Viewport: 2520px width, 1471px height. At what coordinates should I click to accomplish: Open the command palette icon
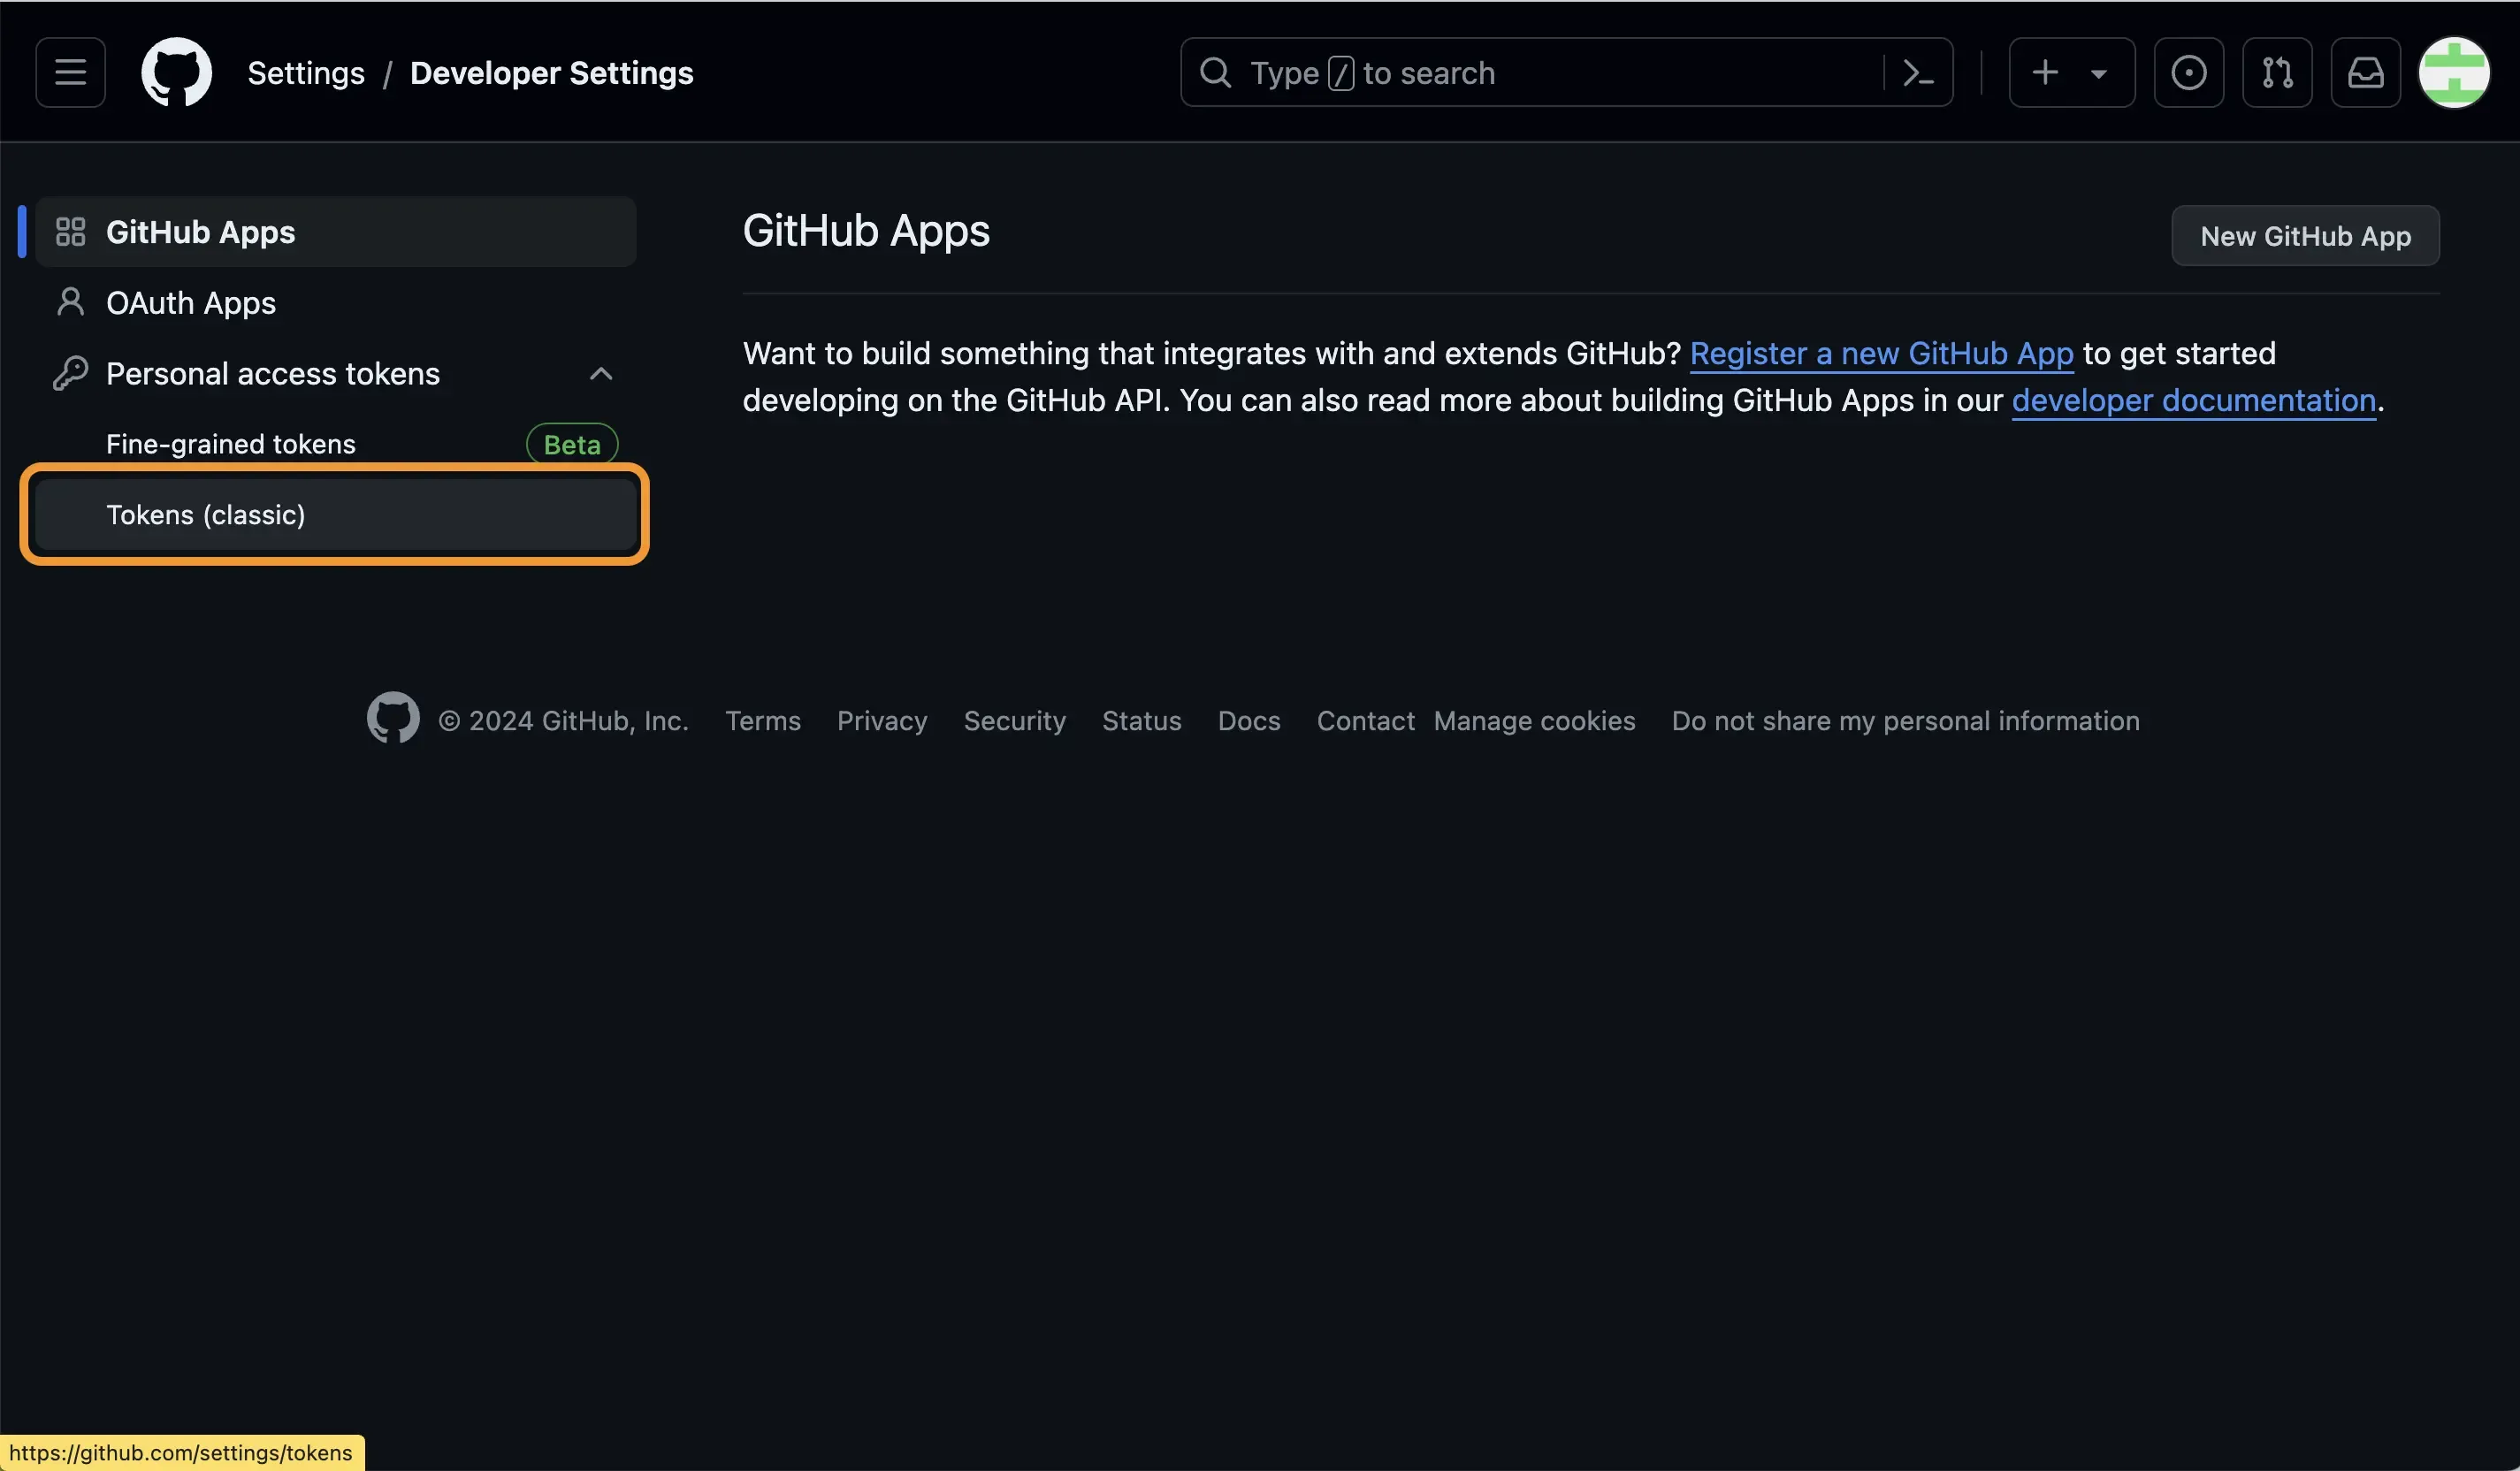point(1917,72)
